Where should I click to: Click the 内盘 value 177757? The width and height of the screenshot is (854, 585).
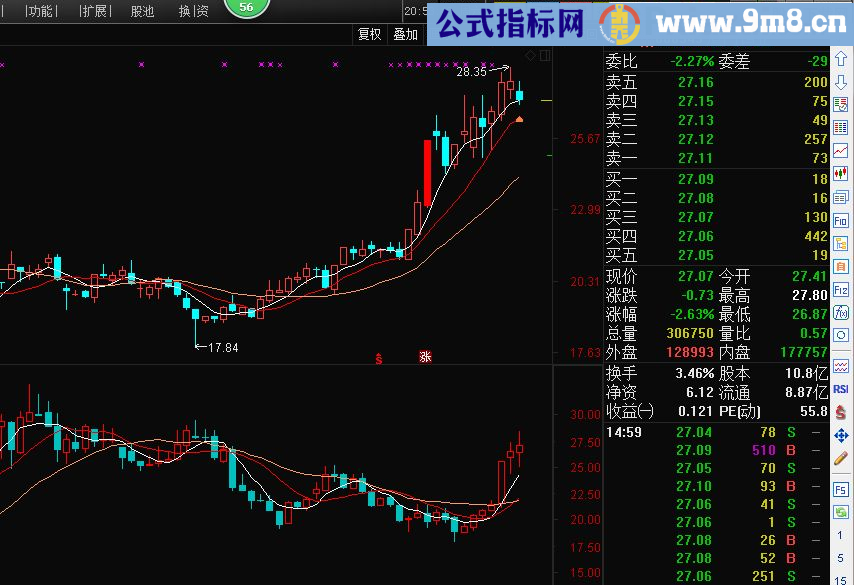click(804, 352)
